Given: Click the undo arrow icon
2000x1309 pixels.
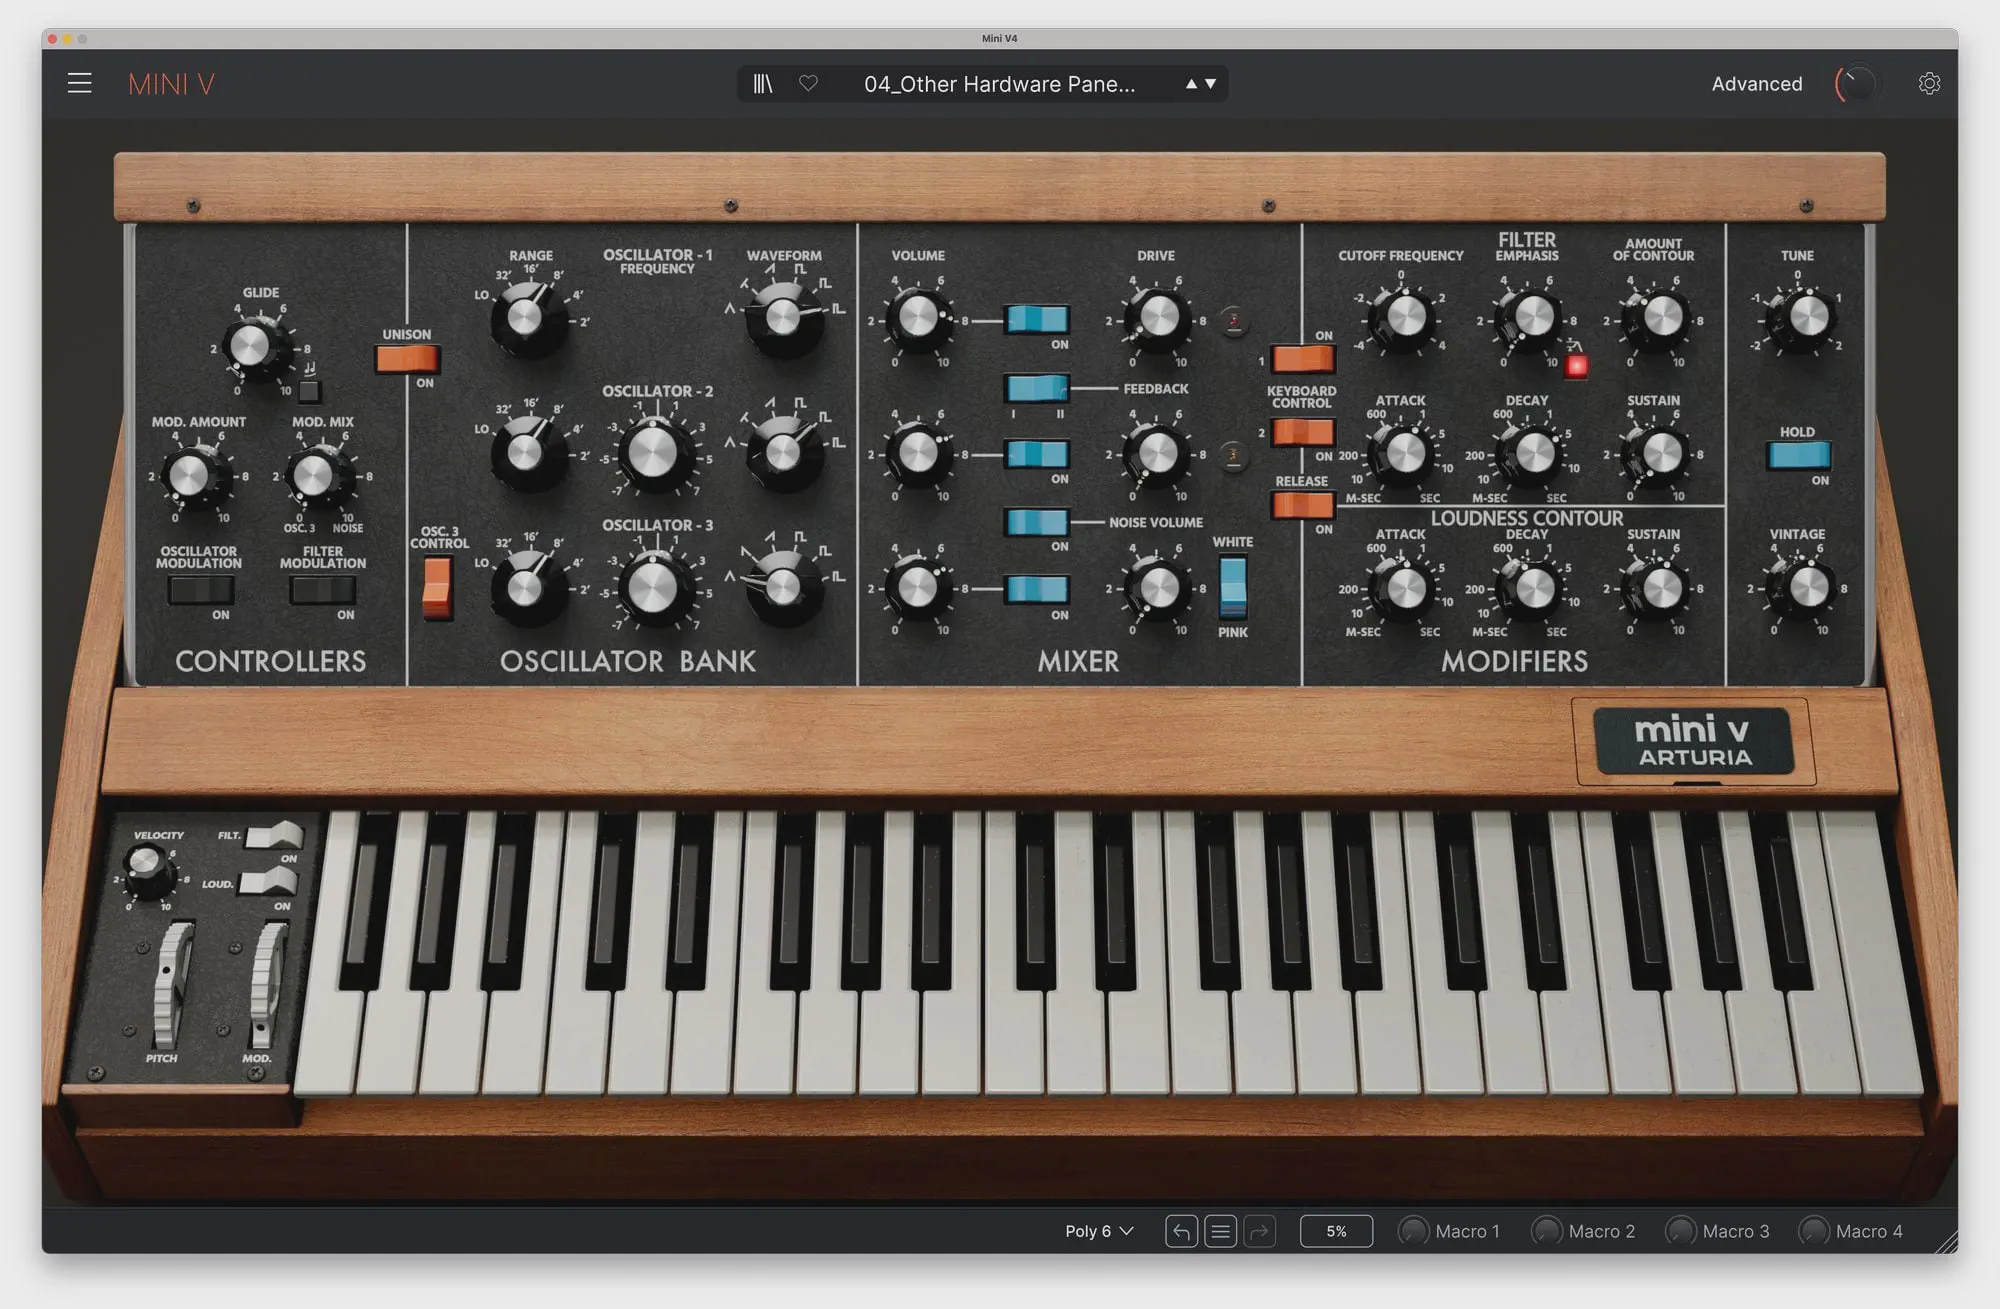Looking at the screenshot, I should point(1181,1231).
